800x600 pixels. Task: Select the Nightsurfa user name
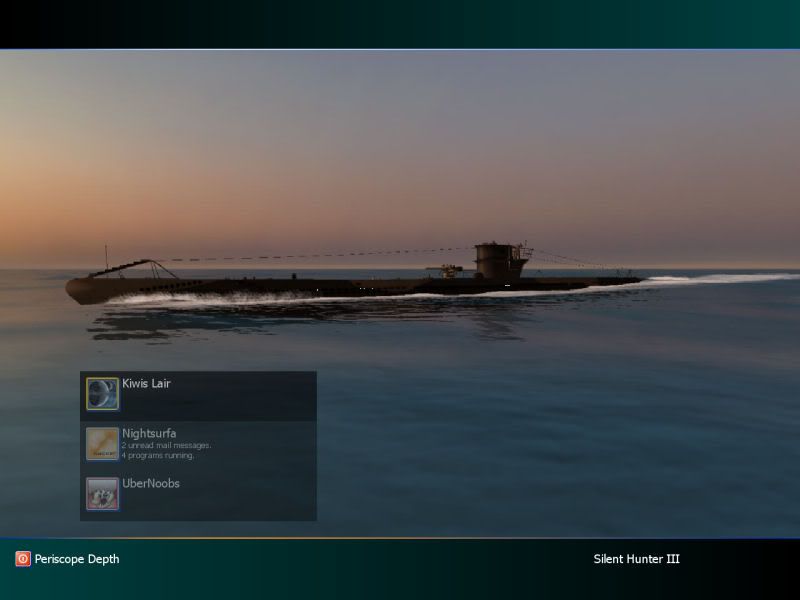click(x=149, y=433)
